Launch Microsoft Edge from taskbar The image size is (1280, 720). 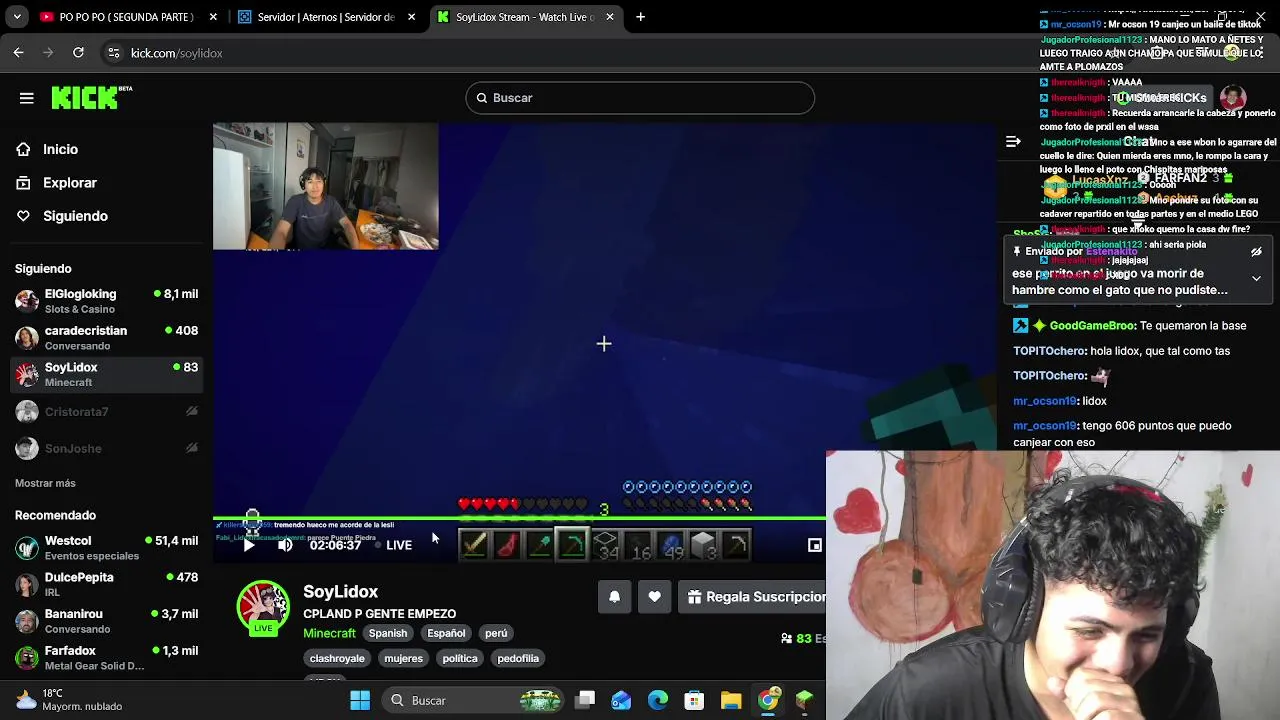pyautogui.click(x=658, y=700)
